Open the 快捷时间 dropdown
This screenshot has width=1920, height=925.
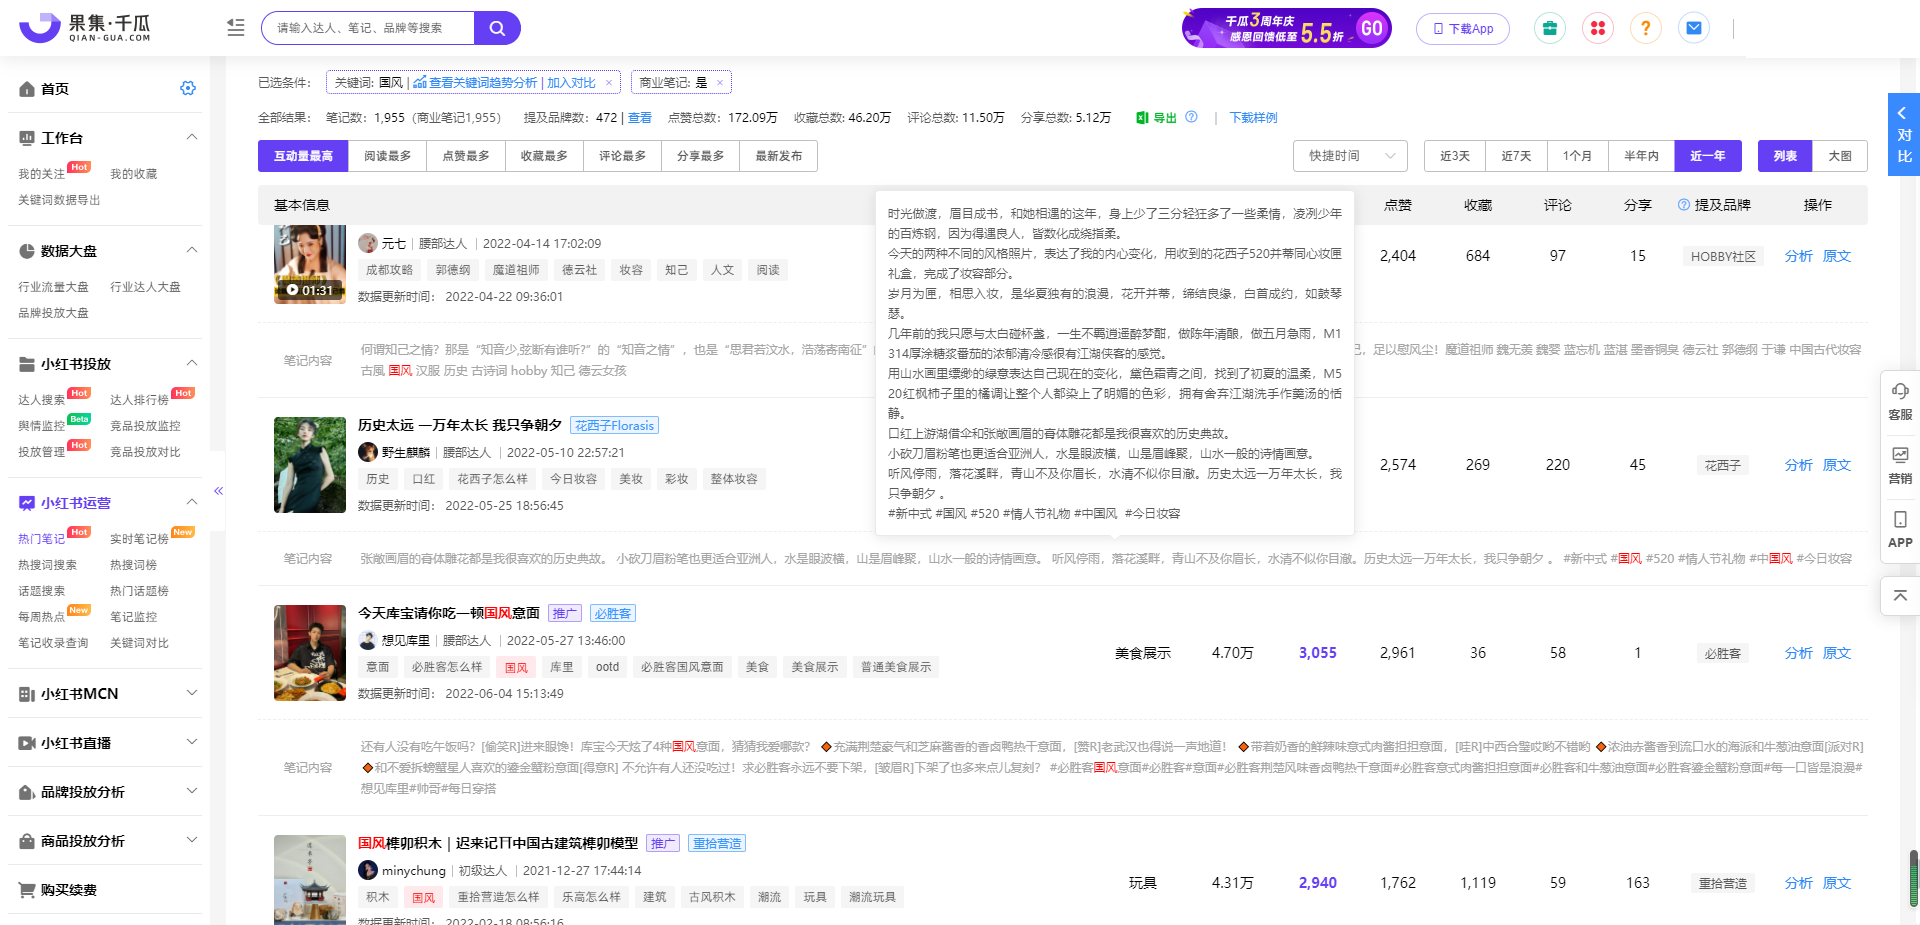pos(1350,156)
